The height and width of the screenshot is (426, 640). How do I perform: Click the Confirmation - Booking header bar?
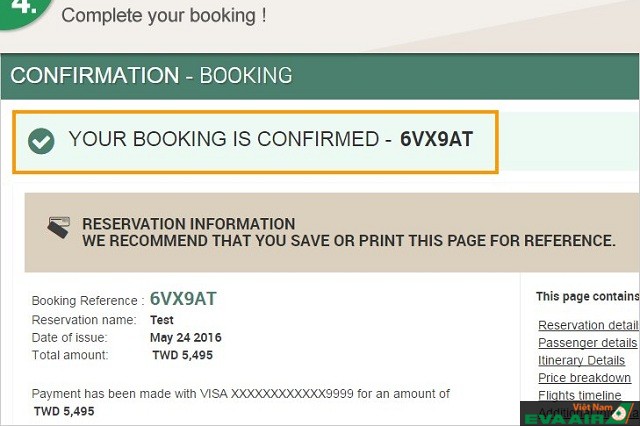tap(320, 76)
